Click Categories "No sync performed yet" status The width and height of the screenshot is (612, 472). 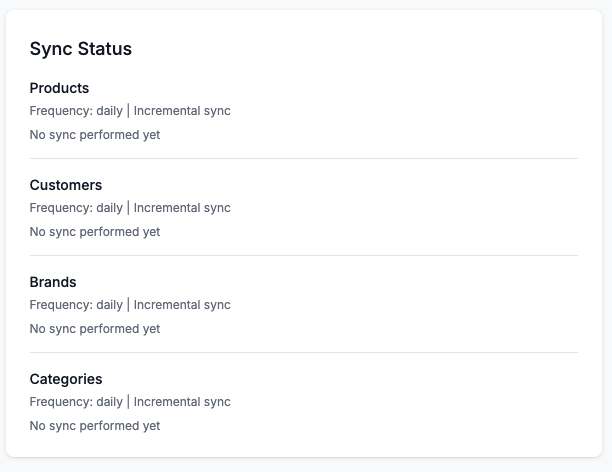[95, 426]
